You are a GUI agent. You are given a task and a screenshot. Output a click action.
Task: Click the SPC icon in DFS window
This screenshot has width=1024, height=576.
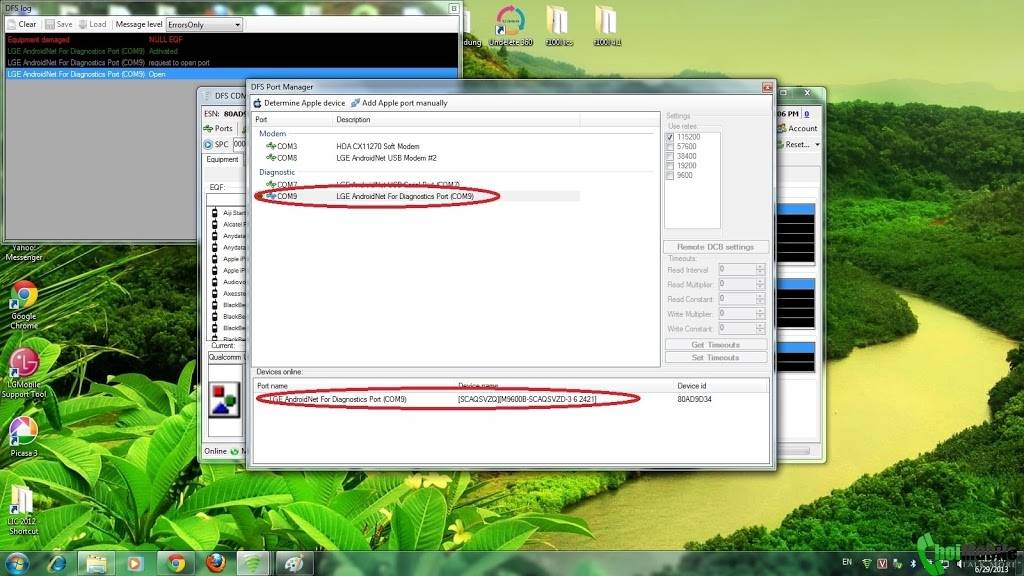click(x=208, y=144)
